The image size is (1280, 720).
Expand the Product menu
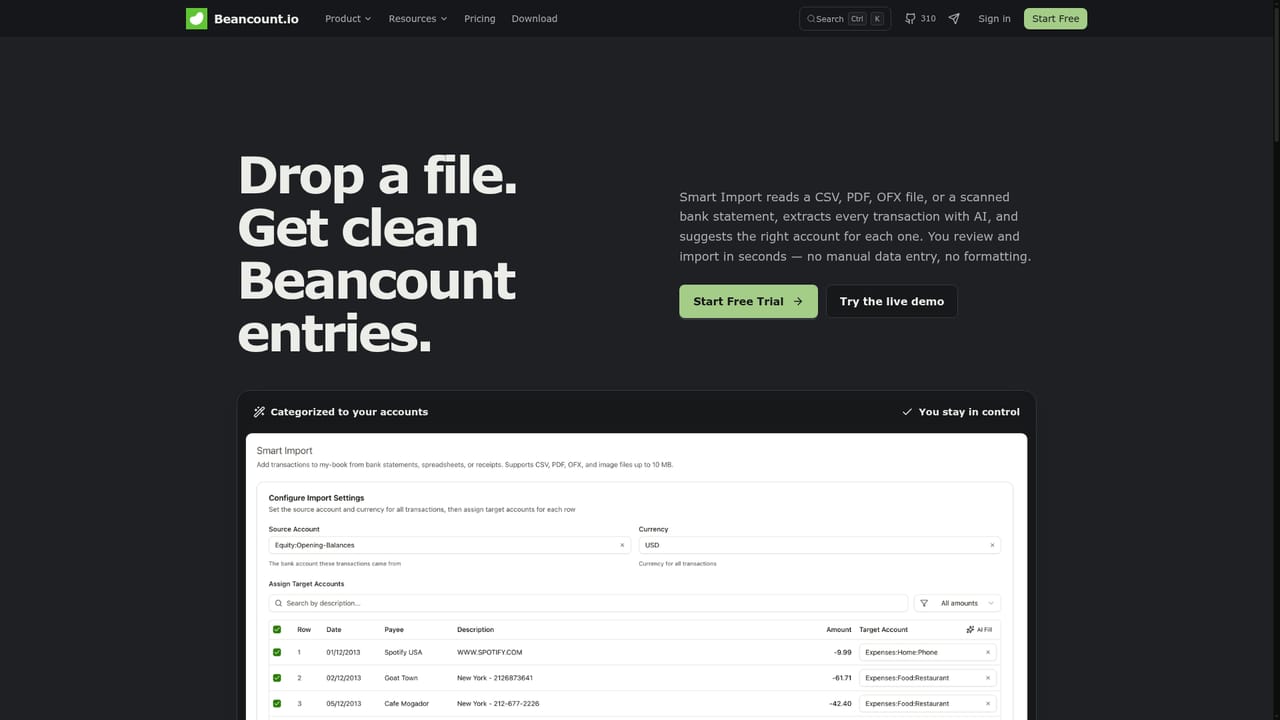348,18
